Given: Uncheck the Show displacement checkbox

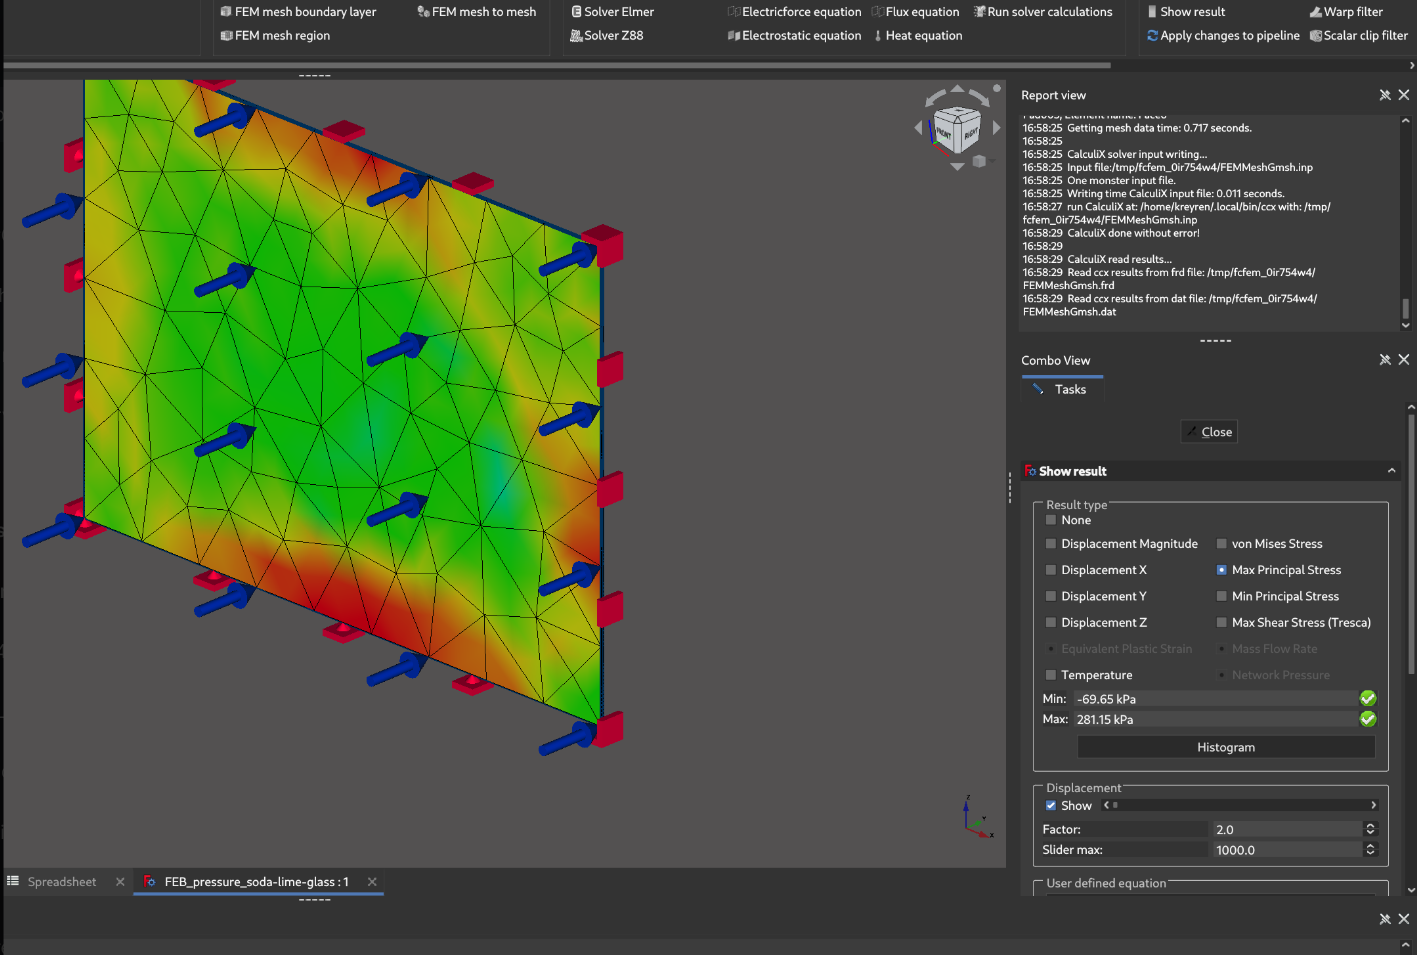Looking at the screenshot, I should [1051, 806].
